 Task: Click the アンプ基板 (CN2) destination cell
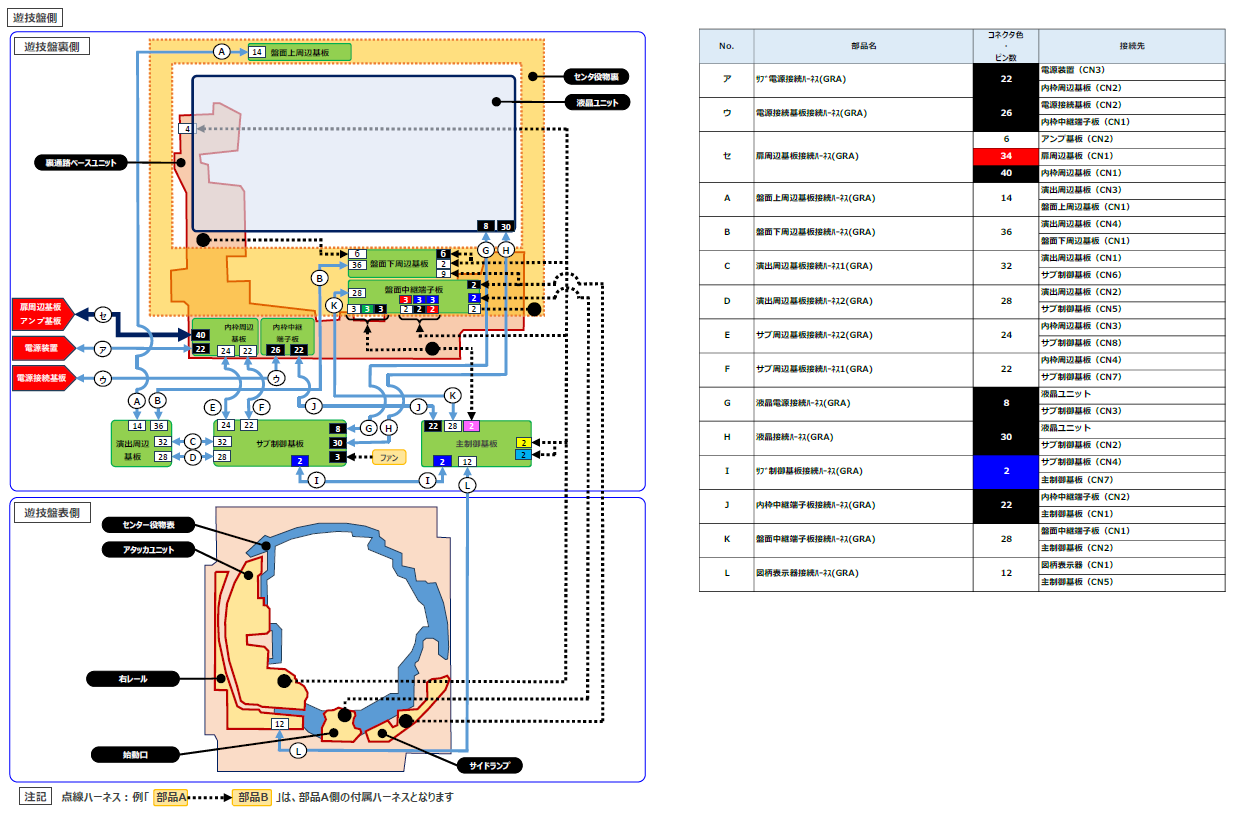click(x=1132, y=139)
